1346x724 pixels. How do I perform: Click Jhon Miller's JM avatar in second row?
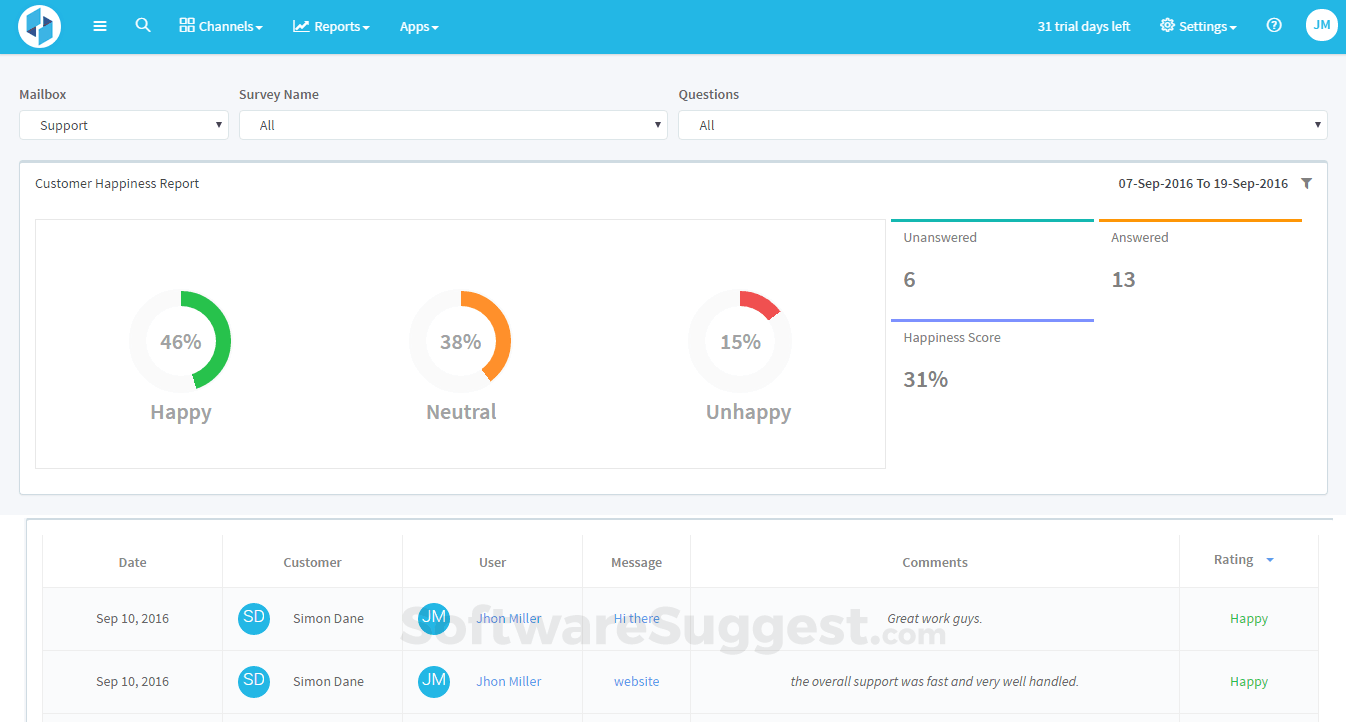[434, 681]
